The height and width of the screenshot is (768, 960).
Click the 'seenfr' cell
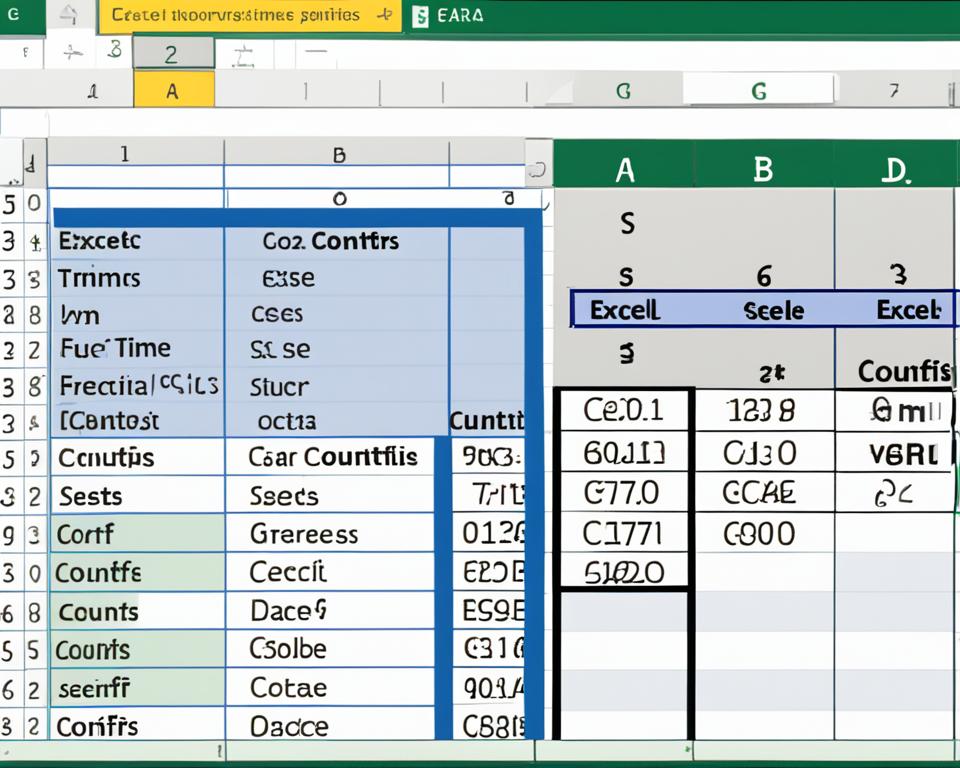137,688
